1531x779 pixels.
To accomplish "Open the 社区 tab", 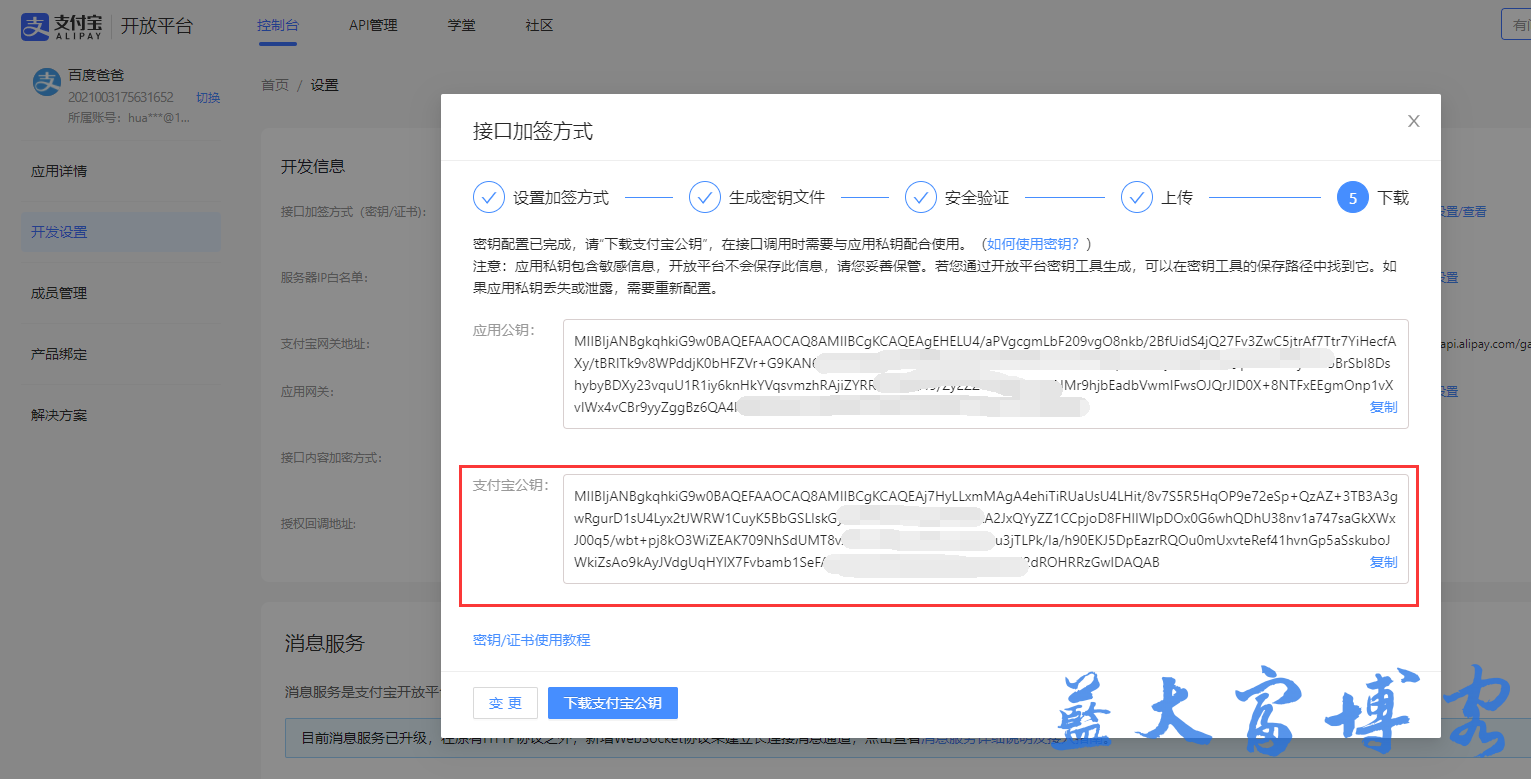I will click(x=539, y=25).
